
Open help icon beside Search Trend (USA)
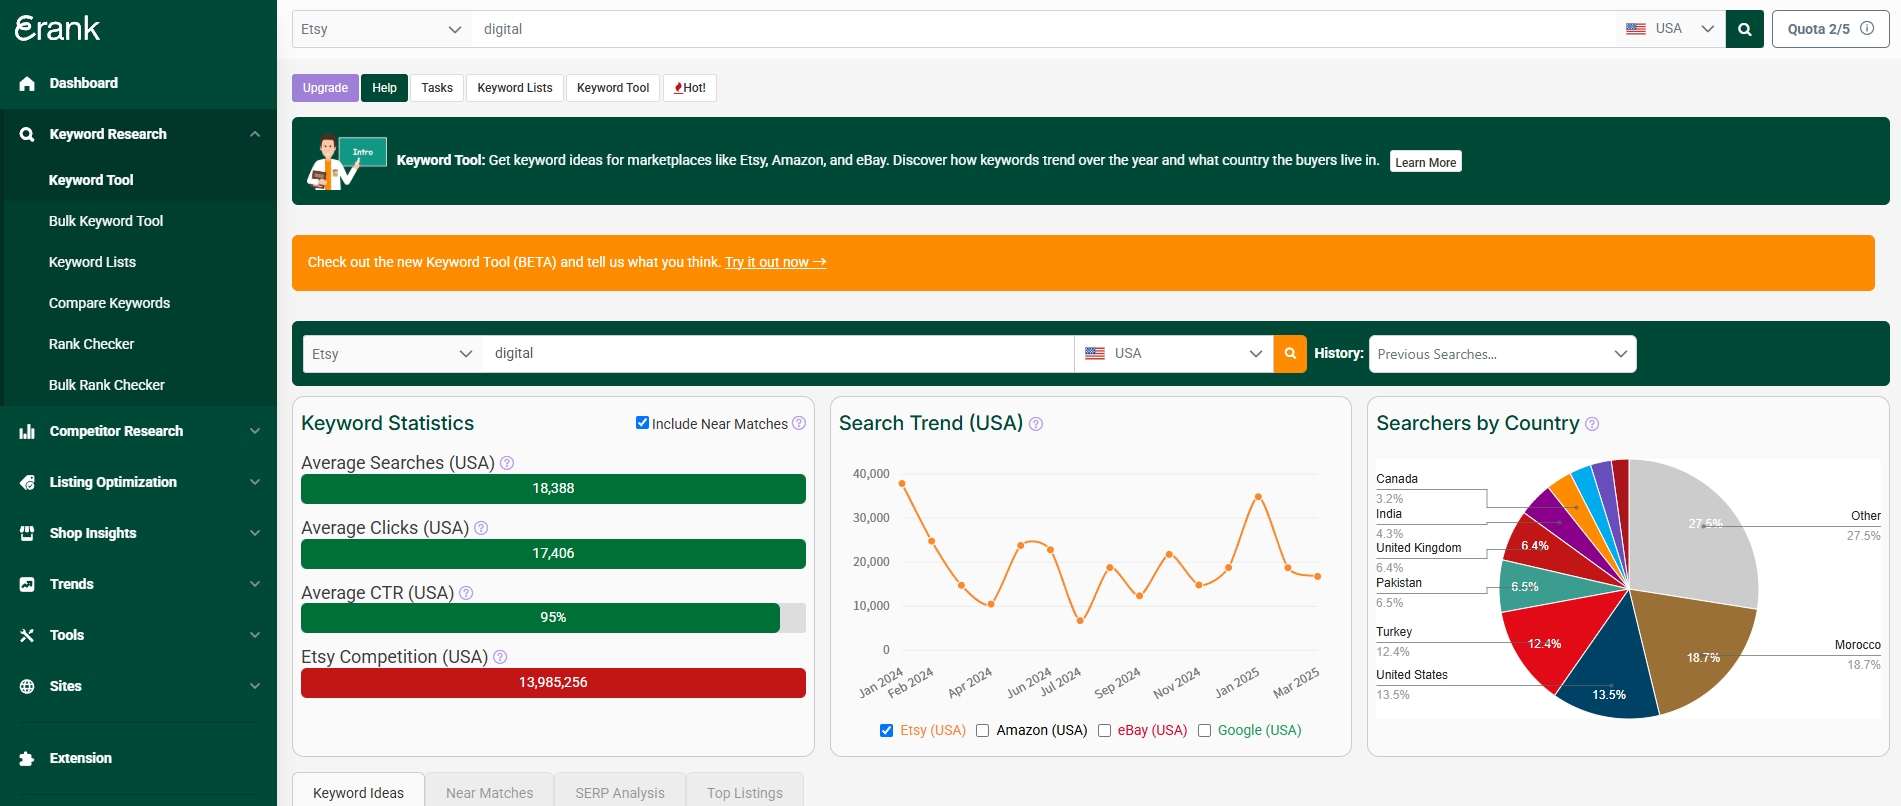point(1036,424)
